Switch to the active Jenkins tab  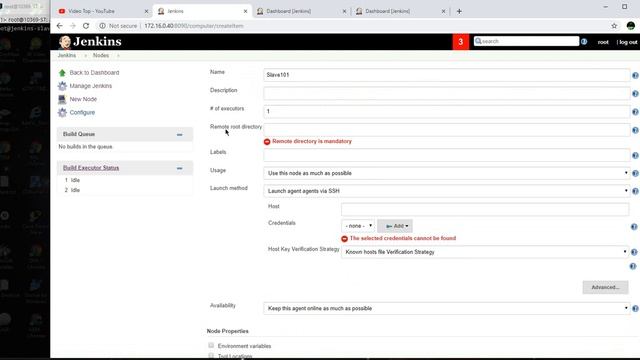pos(201,11)
